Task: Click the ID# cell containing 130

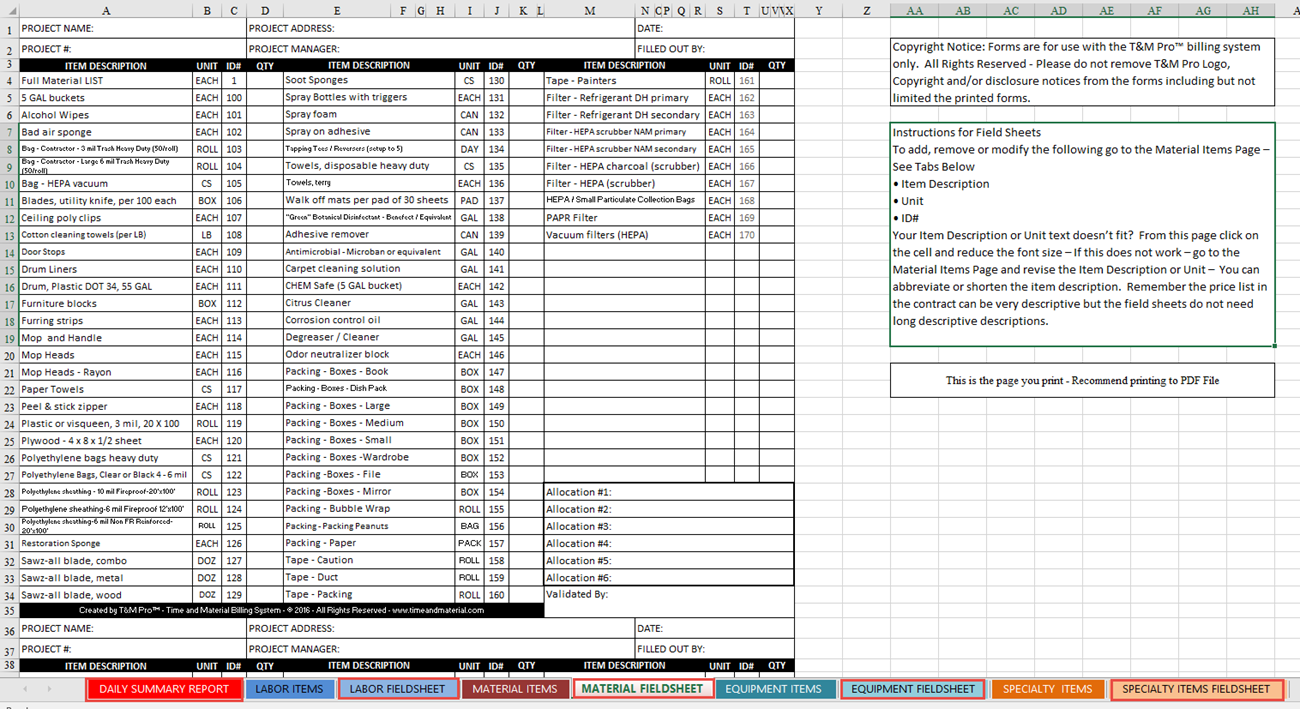Action: click(497, 80)
